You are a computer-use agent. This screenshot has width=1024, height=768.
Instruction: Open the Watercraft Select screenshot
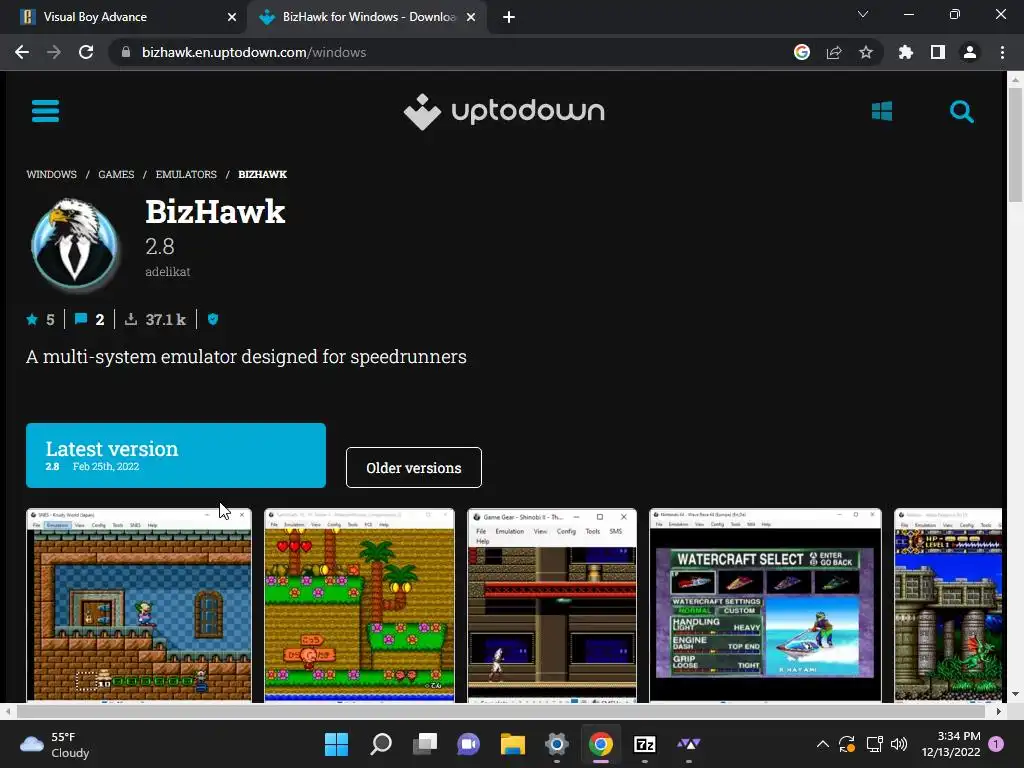pyautogui.click(x=765, y=605)
